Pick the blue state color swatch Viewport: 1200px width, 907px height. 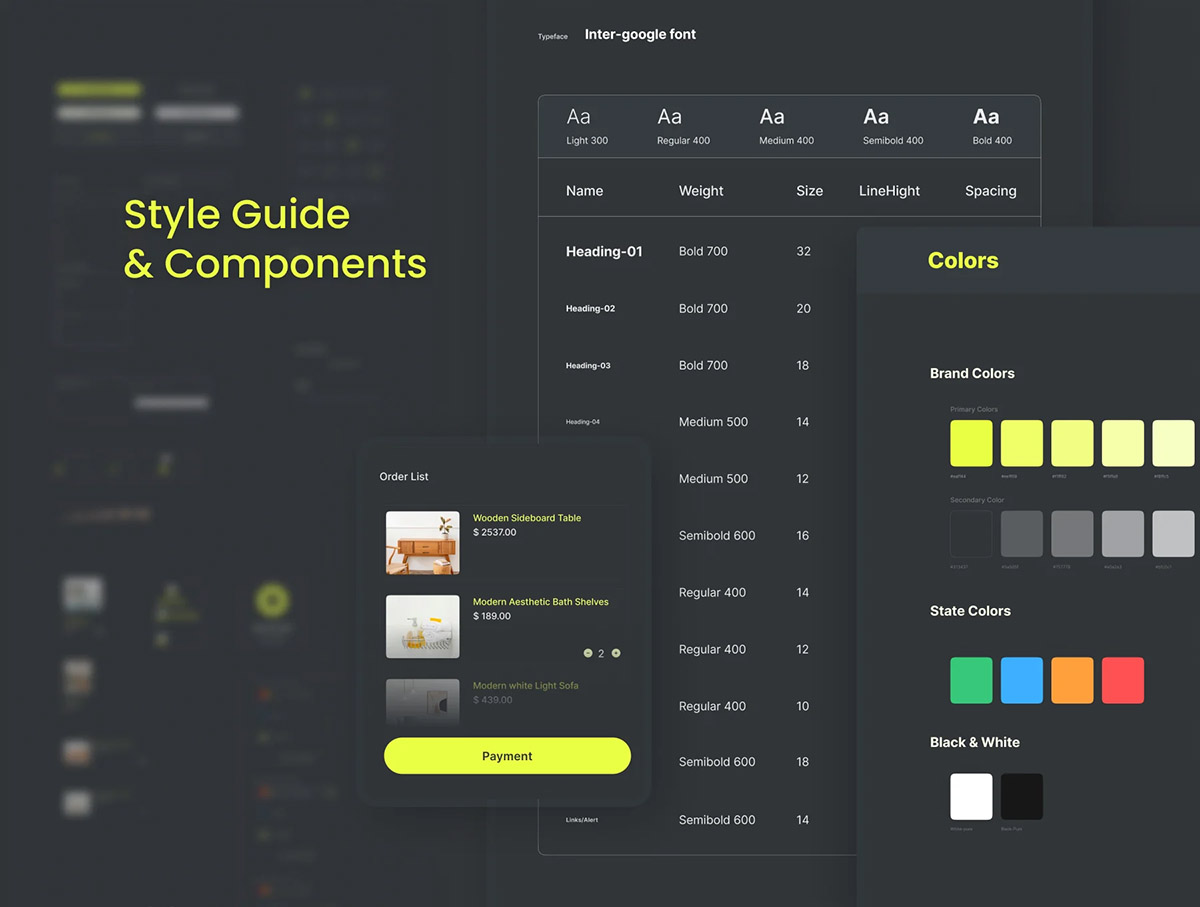1022,680
